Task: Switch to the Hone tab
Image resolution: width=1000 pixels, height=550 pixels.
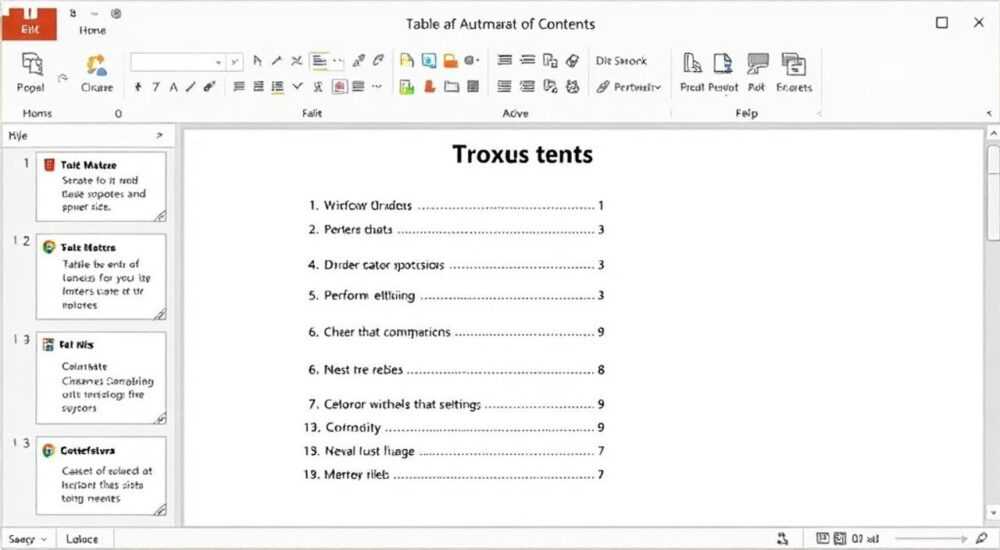Action: (92, 30)
